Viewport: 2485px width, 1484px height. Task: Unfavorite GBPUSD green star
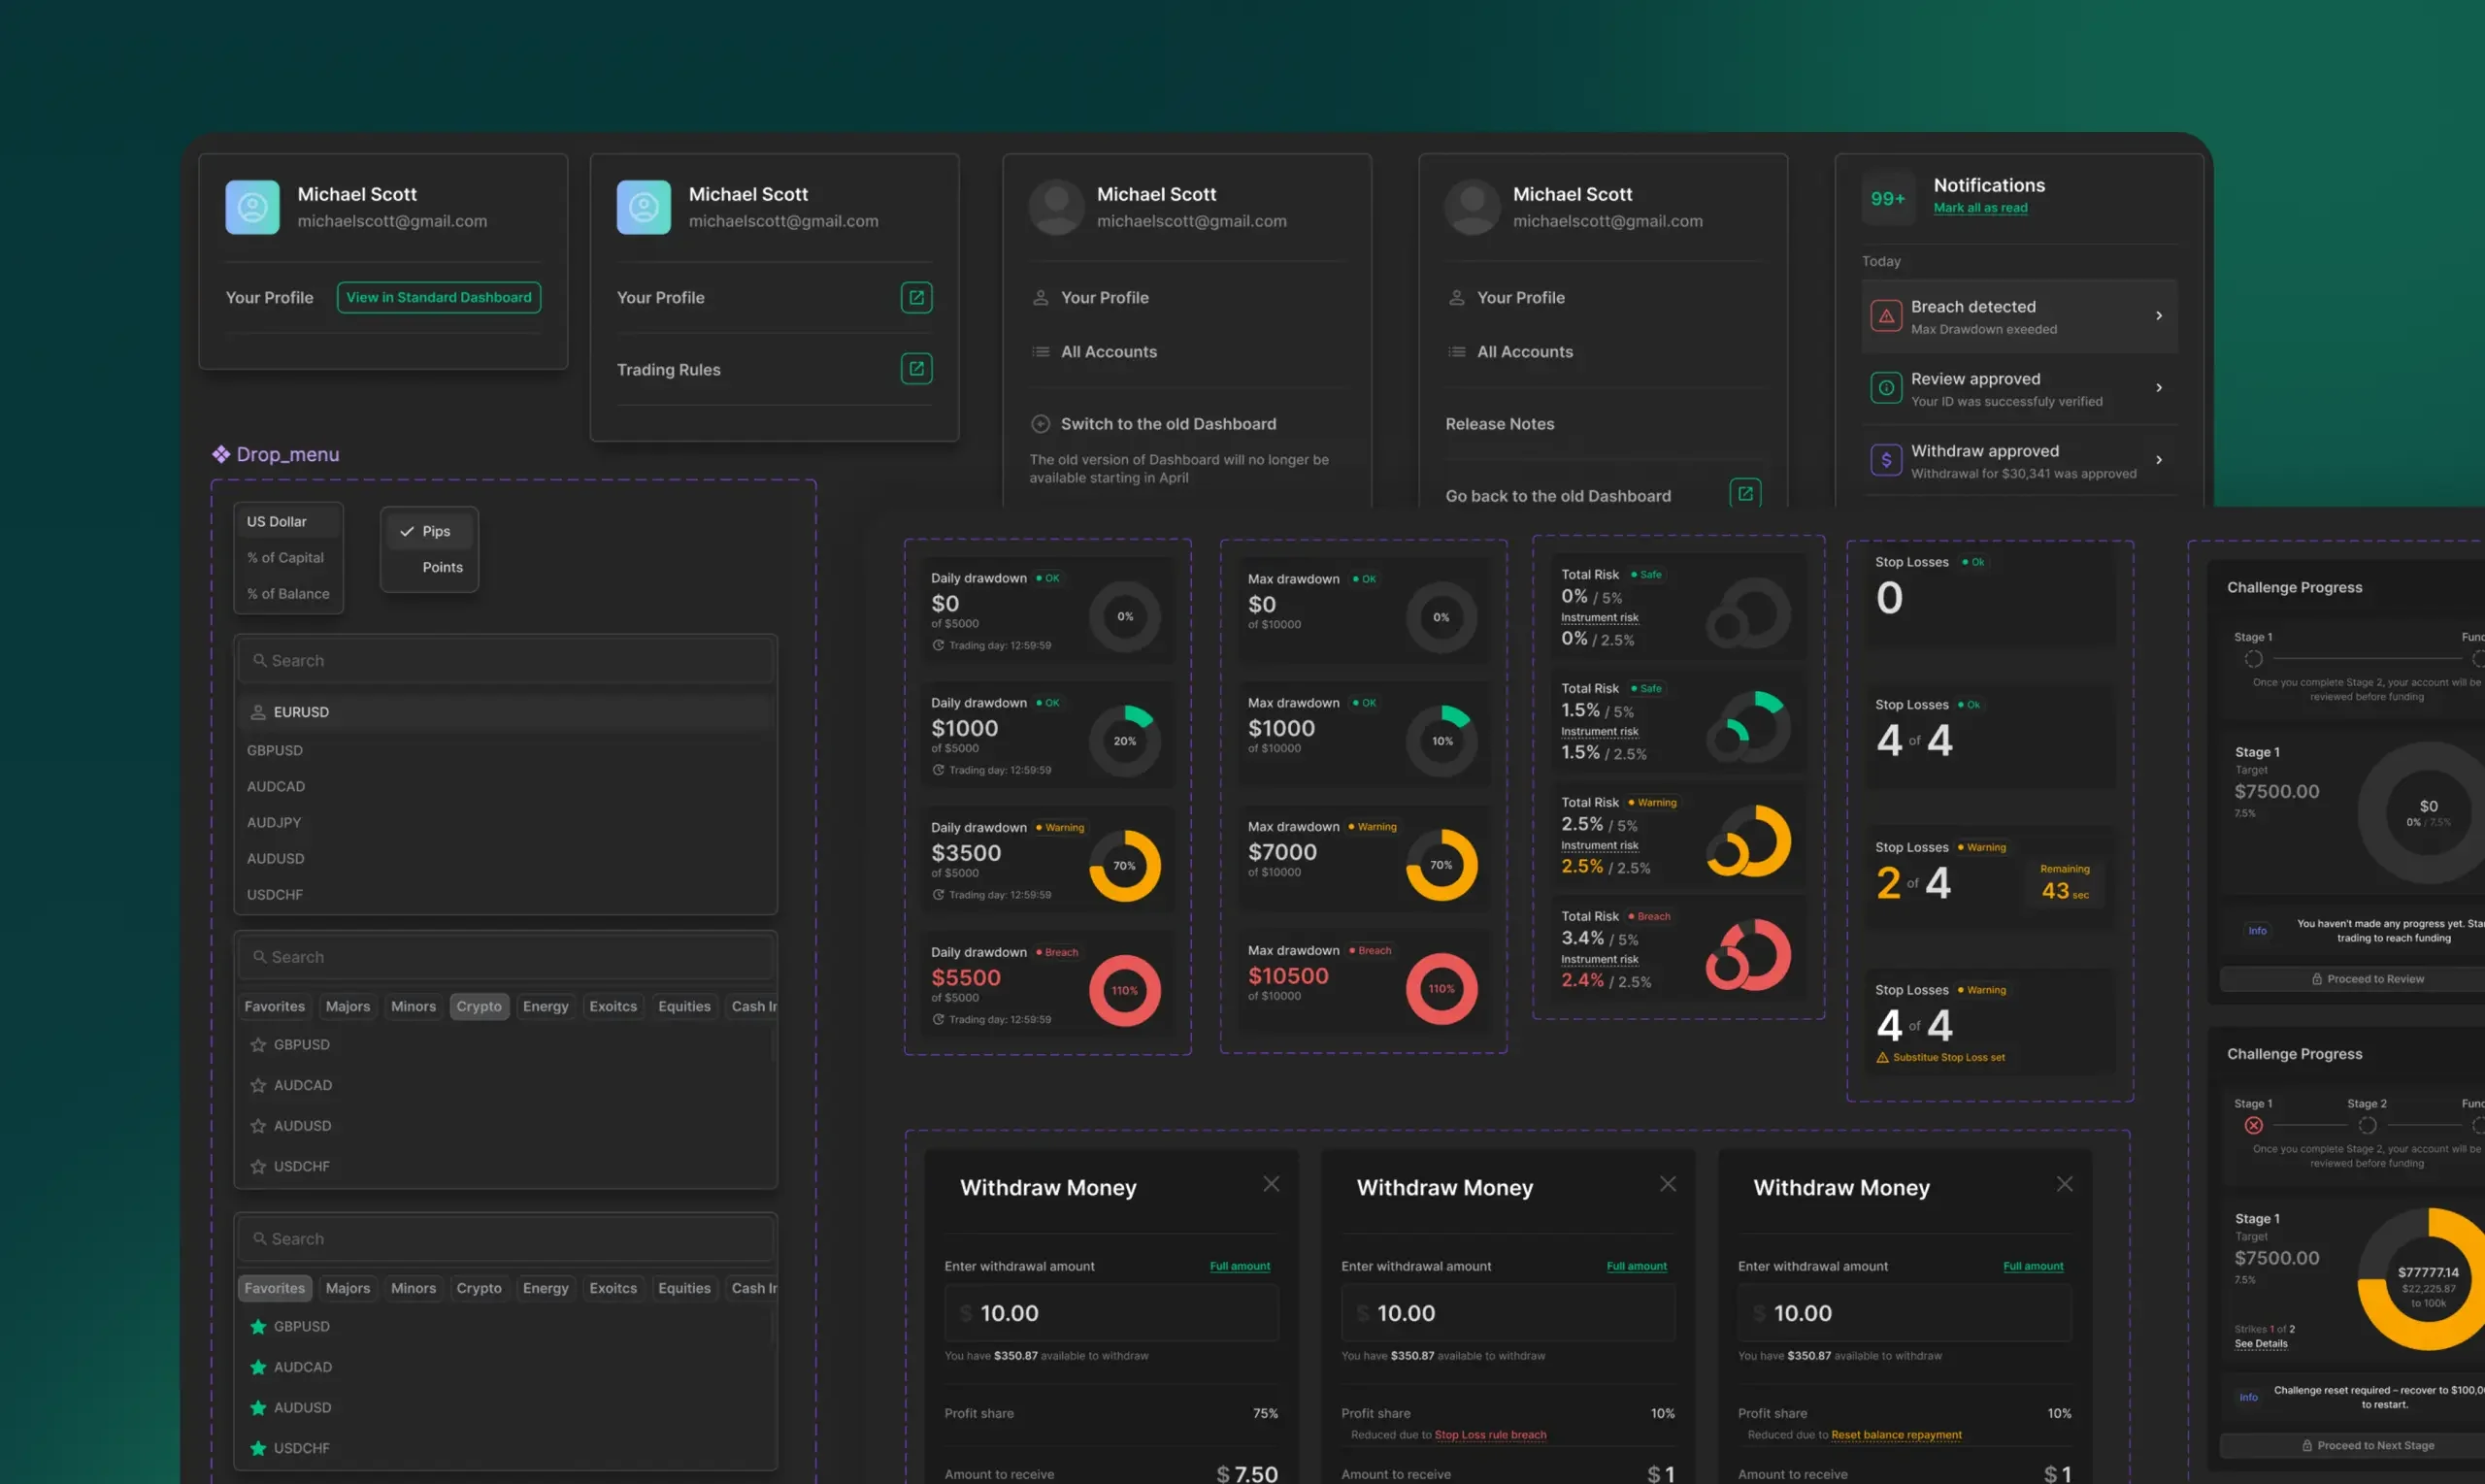[258, 1327]
